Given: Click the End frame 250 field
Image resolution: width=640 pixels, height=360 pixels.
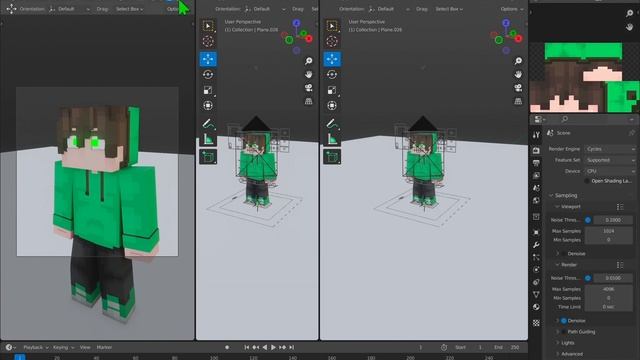Looking at the screenshot, I should (x=507, y=347).
